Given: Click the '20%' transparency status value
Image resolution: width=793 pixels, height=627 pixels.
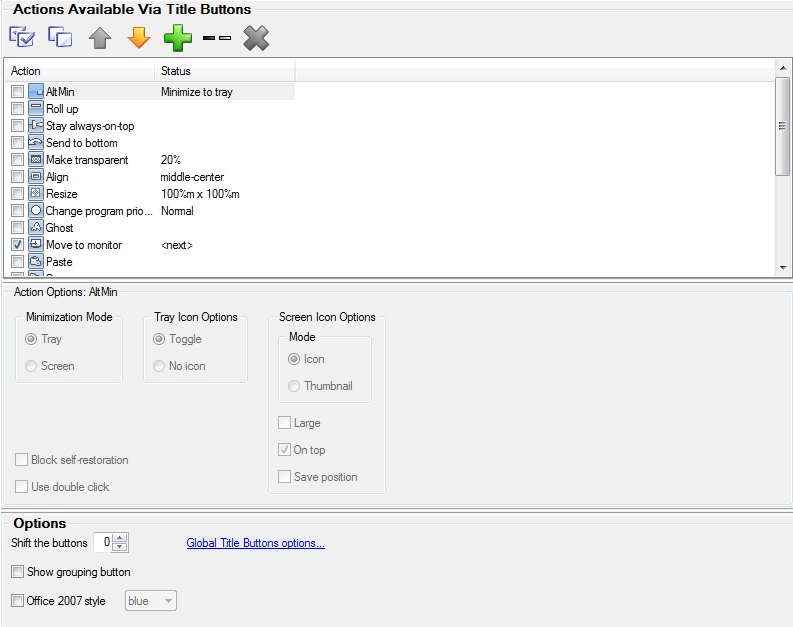Looking at the screenshot, I should point(170,160).
